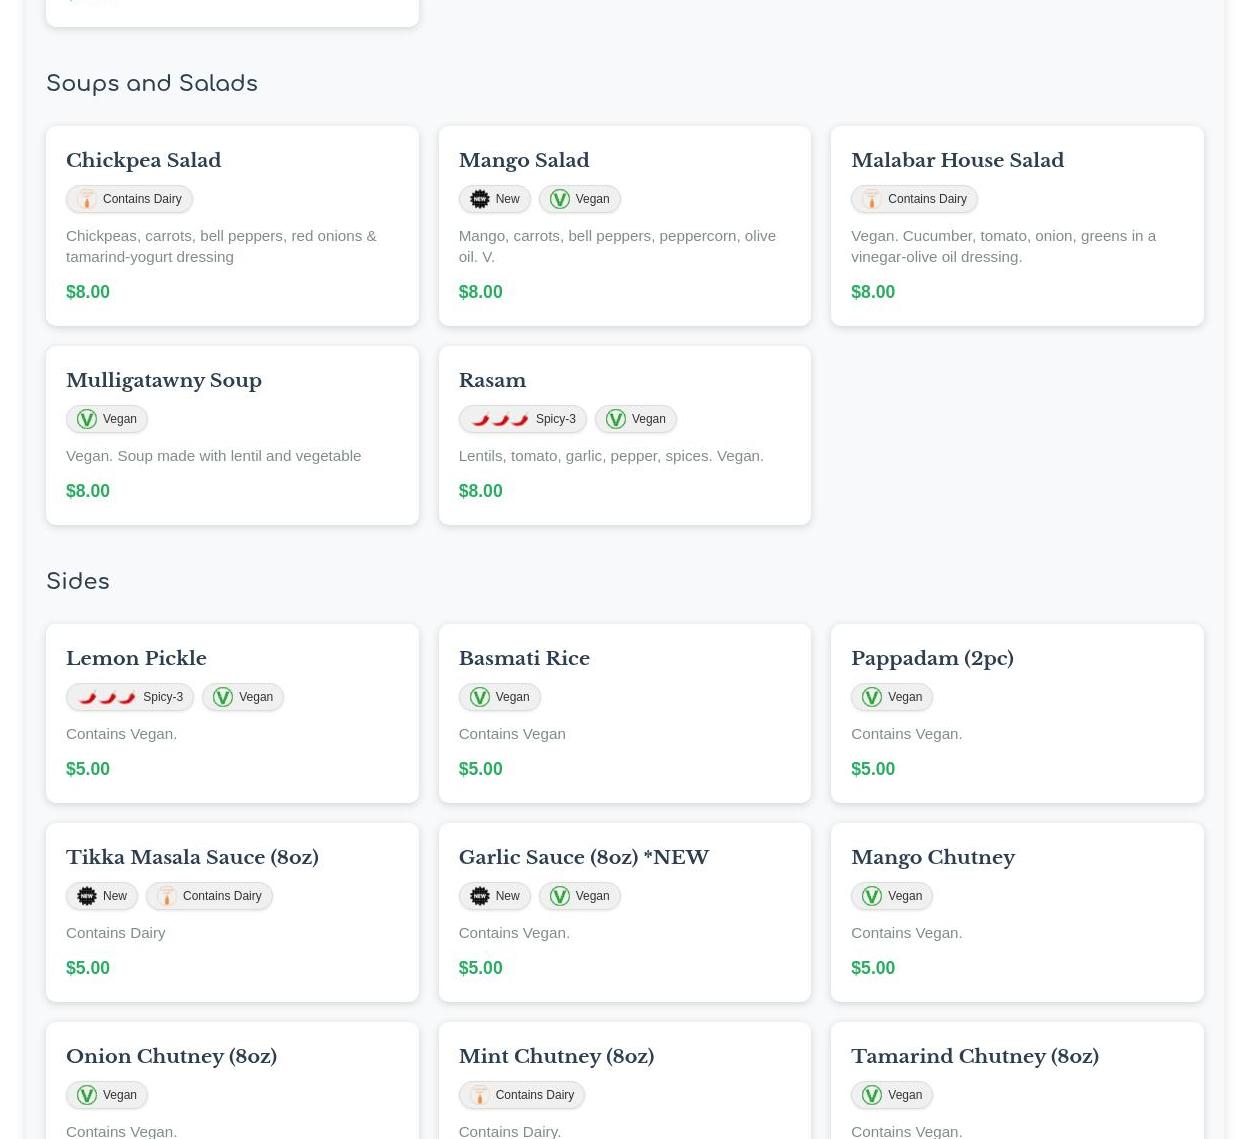Click the New badge icon on Mango Salad
Image resolution: width=1250 pixels, height=1139 pixels.
[x=480, y=199]
